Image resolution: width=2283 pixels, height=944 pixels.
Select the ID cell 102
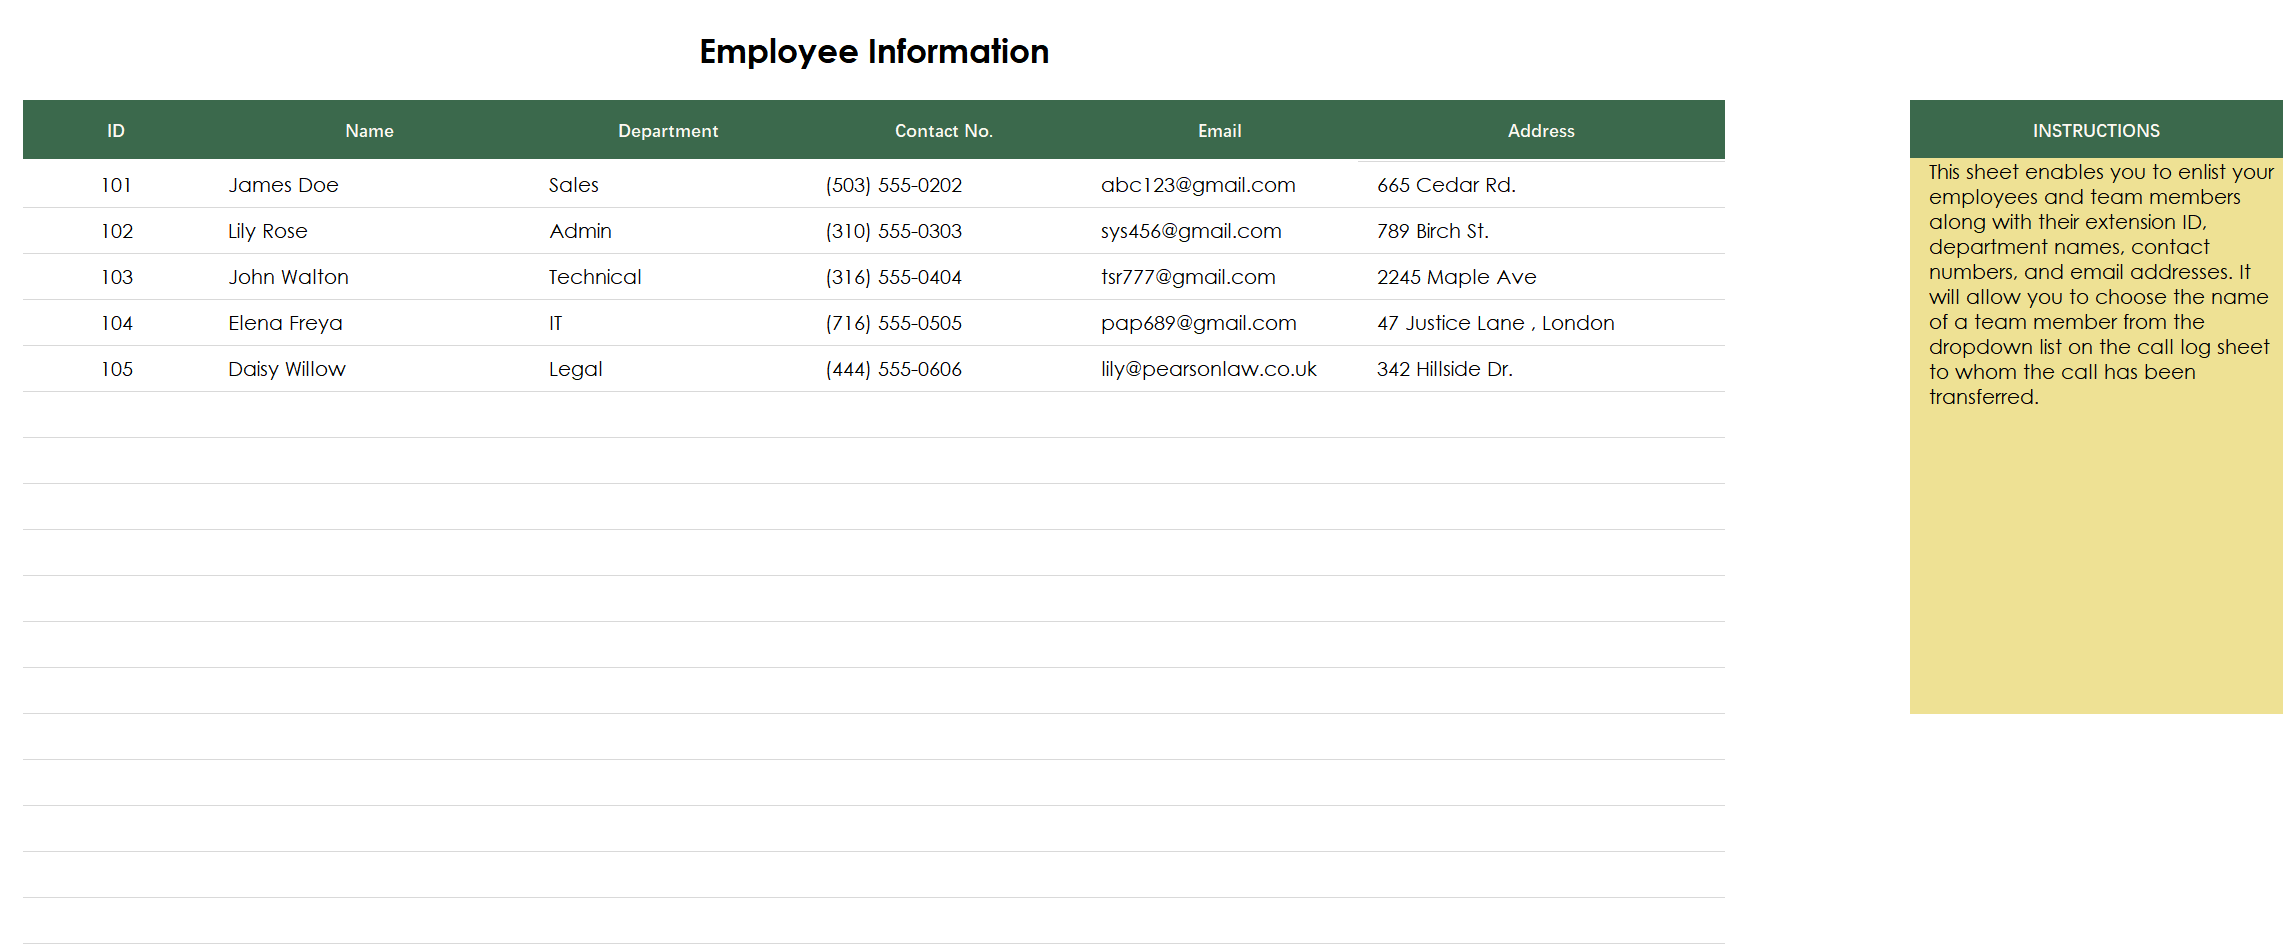point(116,231)
